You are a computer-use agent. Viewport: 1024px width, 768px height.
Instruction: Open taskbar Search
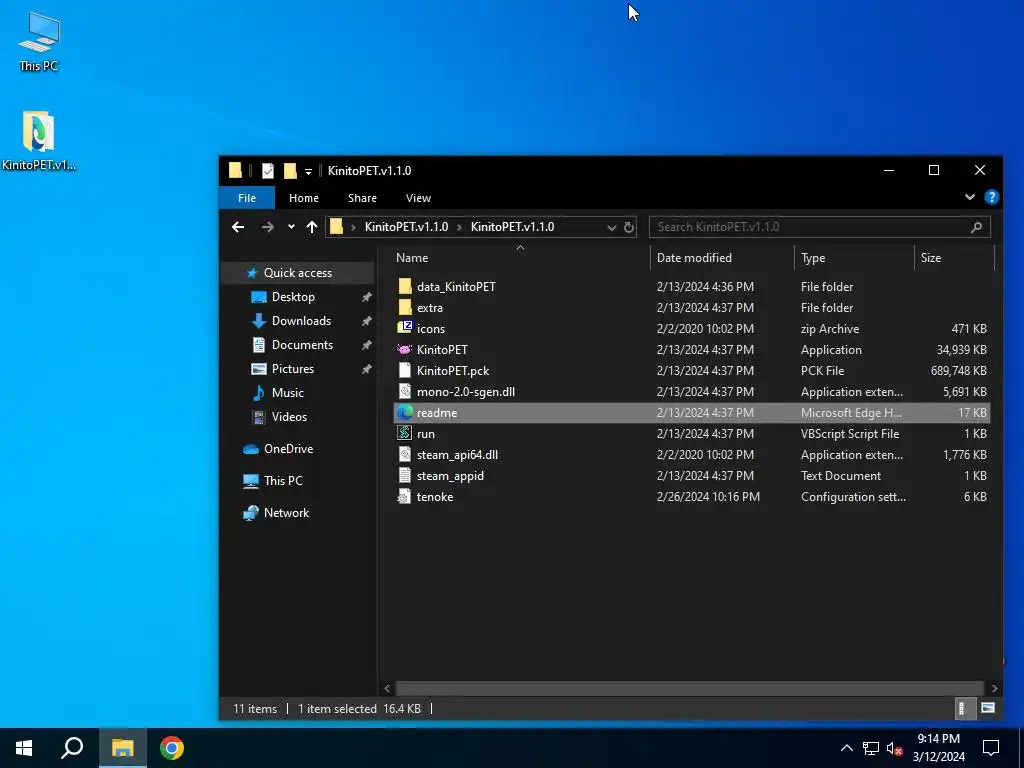(72, 748)
